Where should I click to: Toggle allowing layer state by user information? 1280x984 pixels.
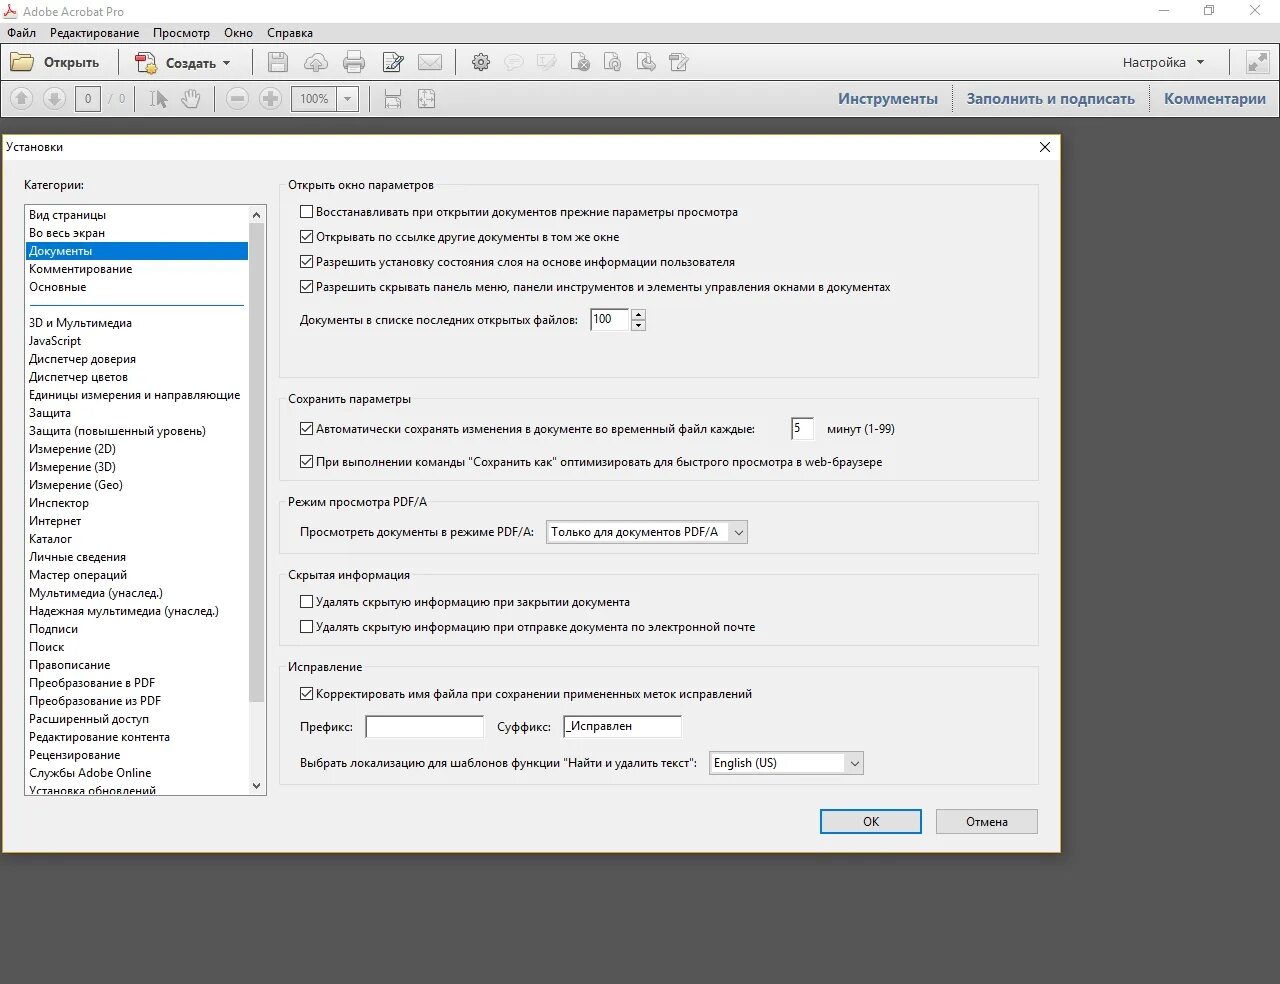[x=307, y=262]
